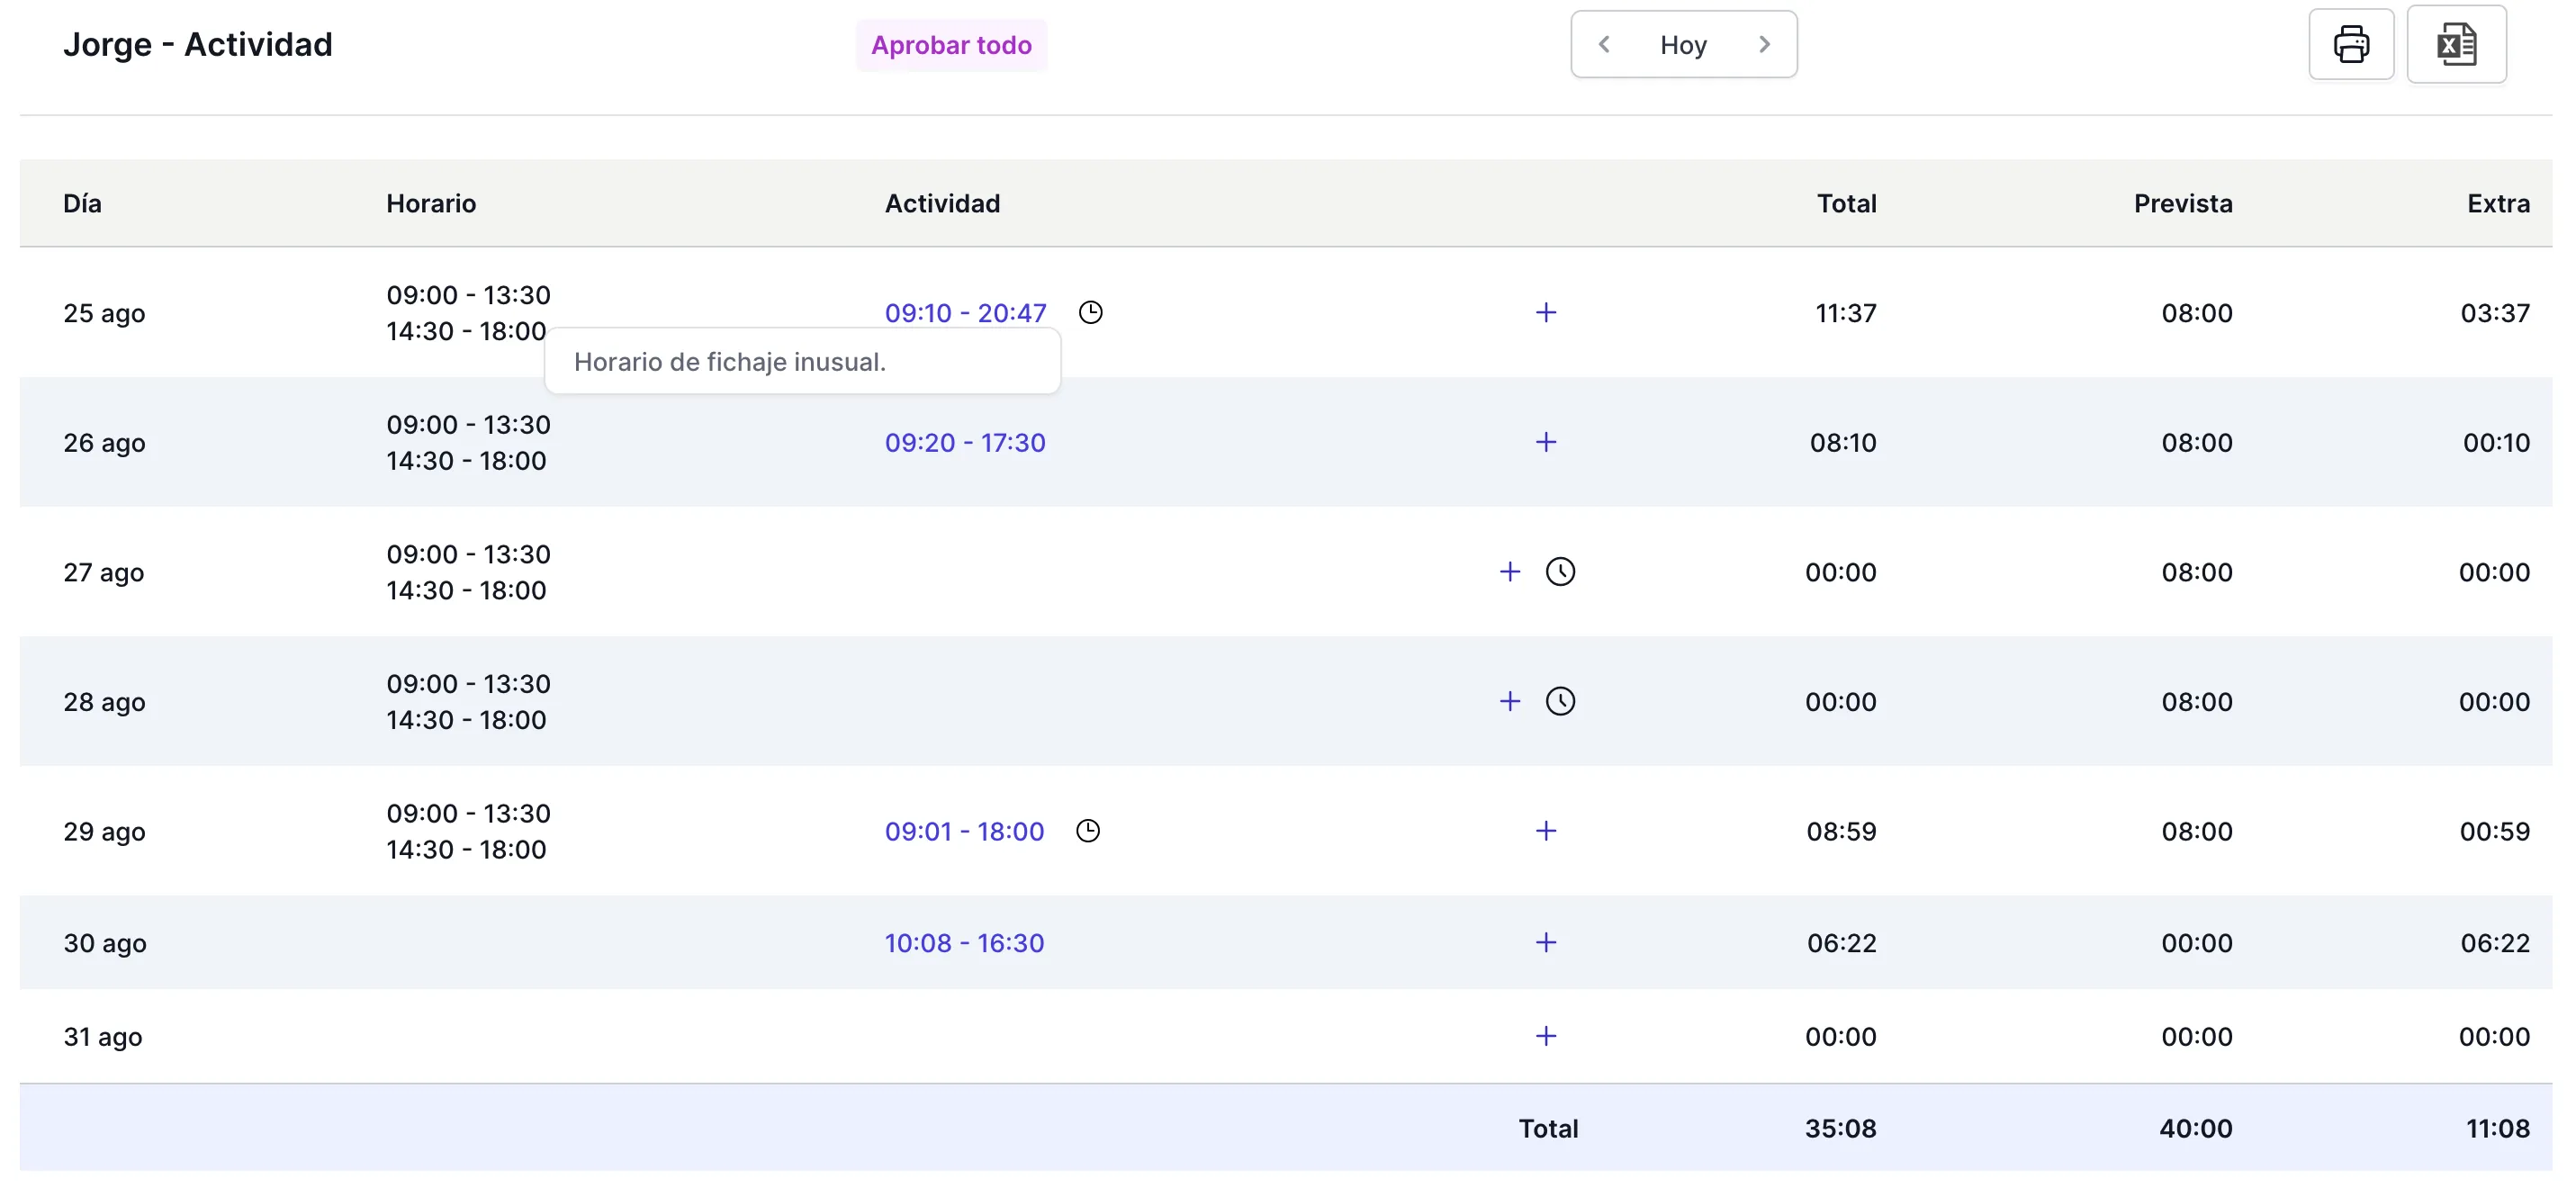Open the 09:10 - 20:47 activity entry

click(965, 313)
